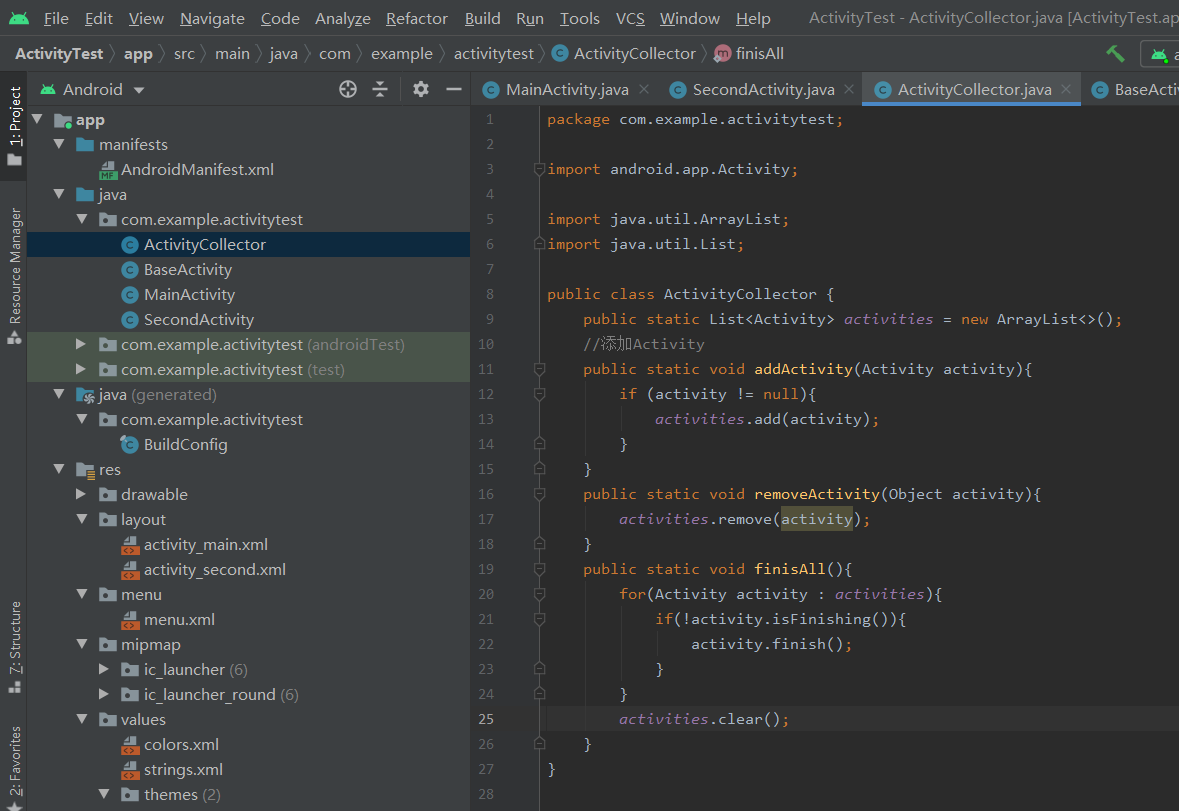Toggle the 1: Project tool window
1179x811 pixels.
pyautogui.click(x=14, y=126)
